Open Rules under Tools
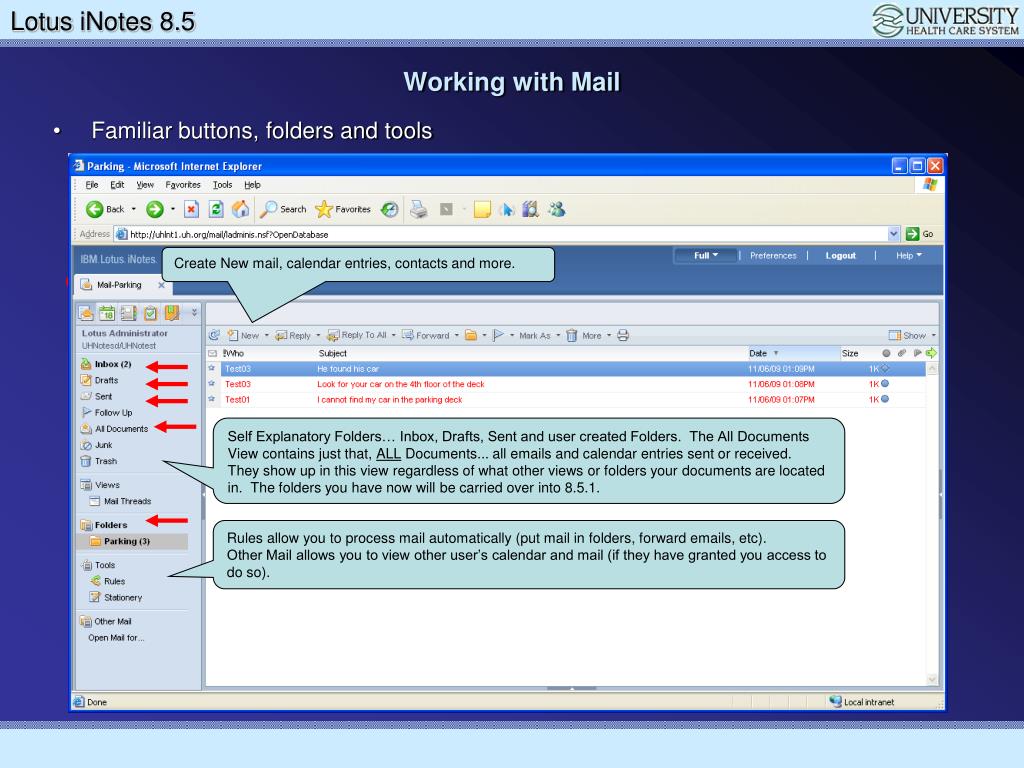This screenshot has height=768, width=1024. [108, 581]
